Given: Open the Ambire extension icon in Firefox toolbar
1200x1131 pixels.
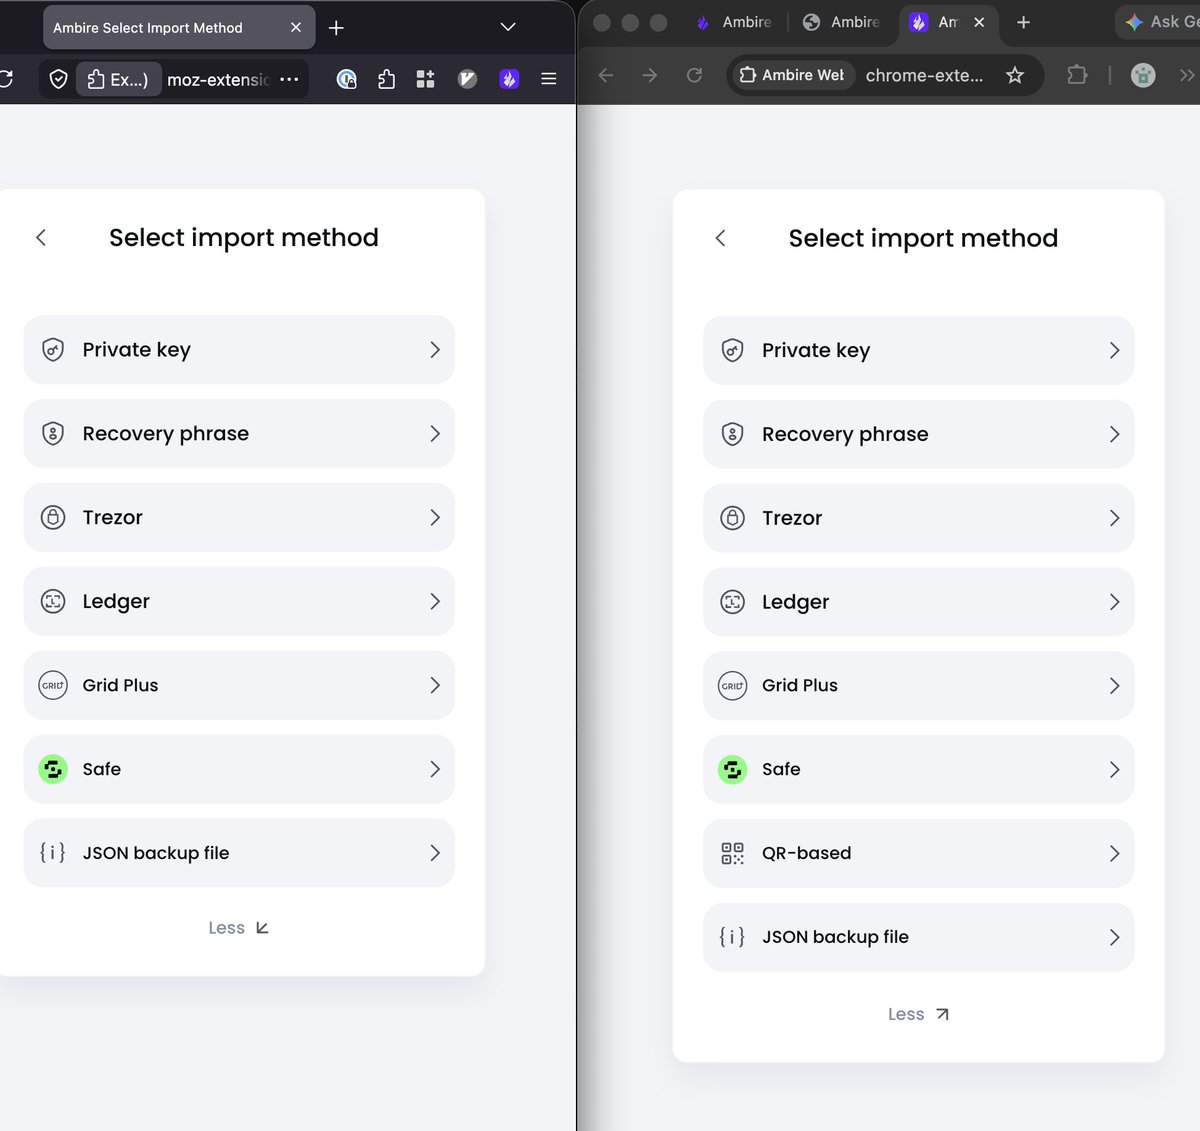Looking at the screenshot, I should click(509, 79).
